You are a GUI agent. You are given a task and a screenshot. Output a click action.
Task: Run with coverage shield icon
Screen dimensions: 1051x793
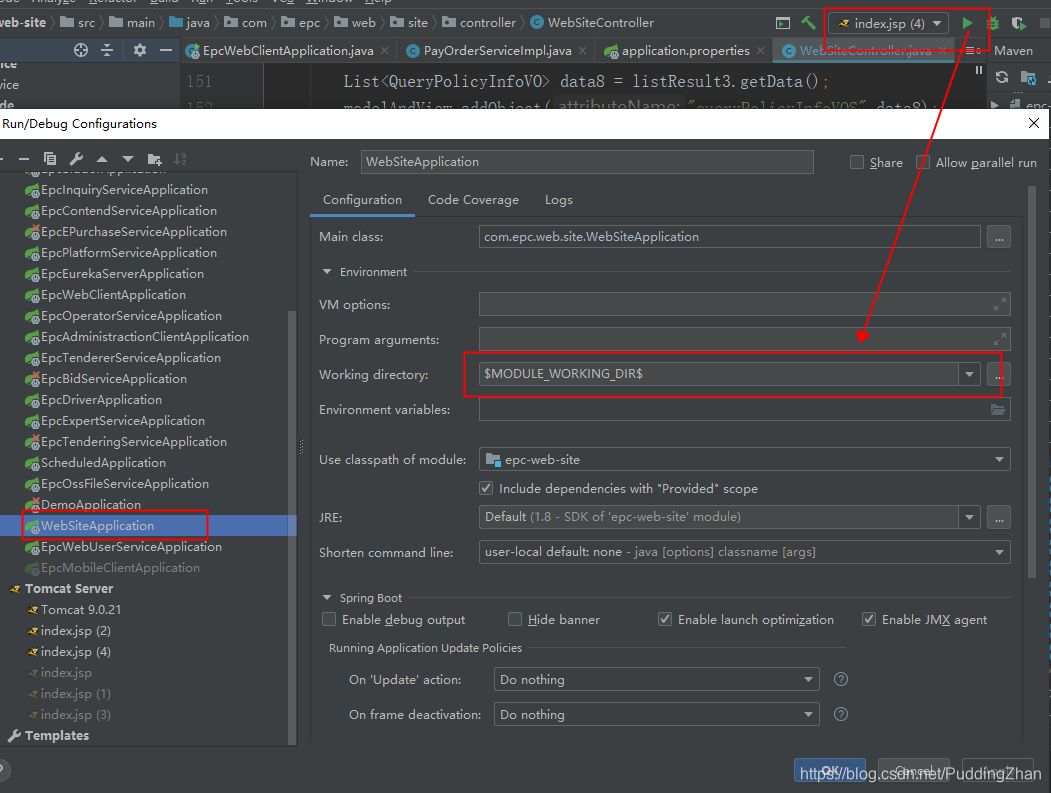point(1019,23)
